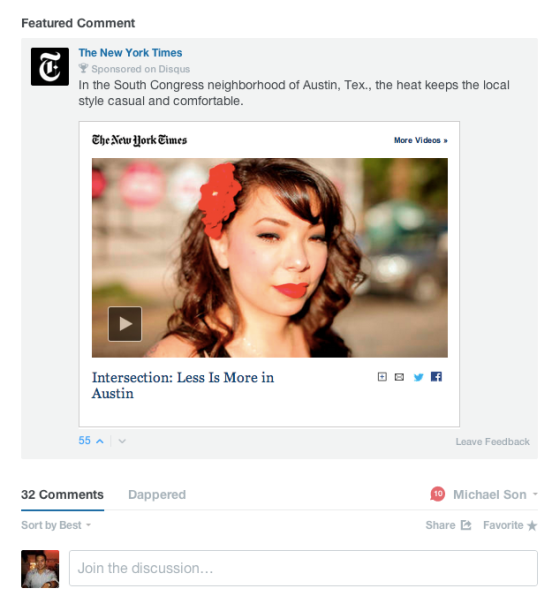Open the Share discussion menu
This screenshot has width=552, height=596.
pyautogui.click(x=448, y=525)
